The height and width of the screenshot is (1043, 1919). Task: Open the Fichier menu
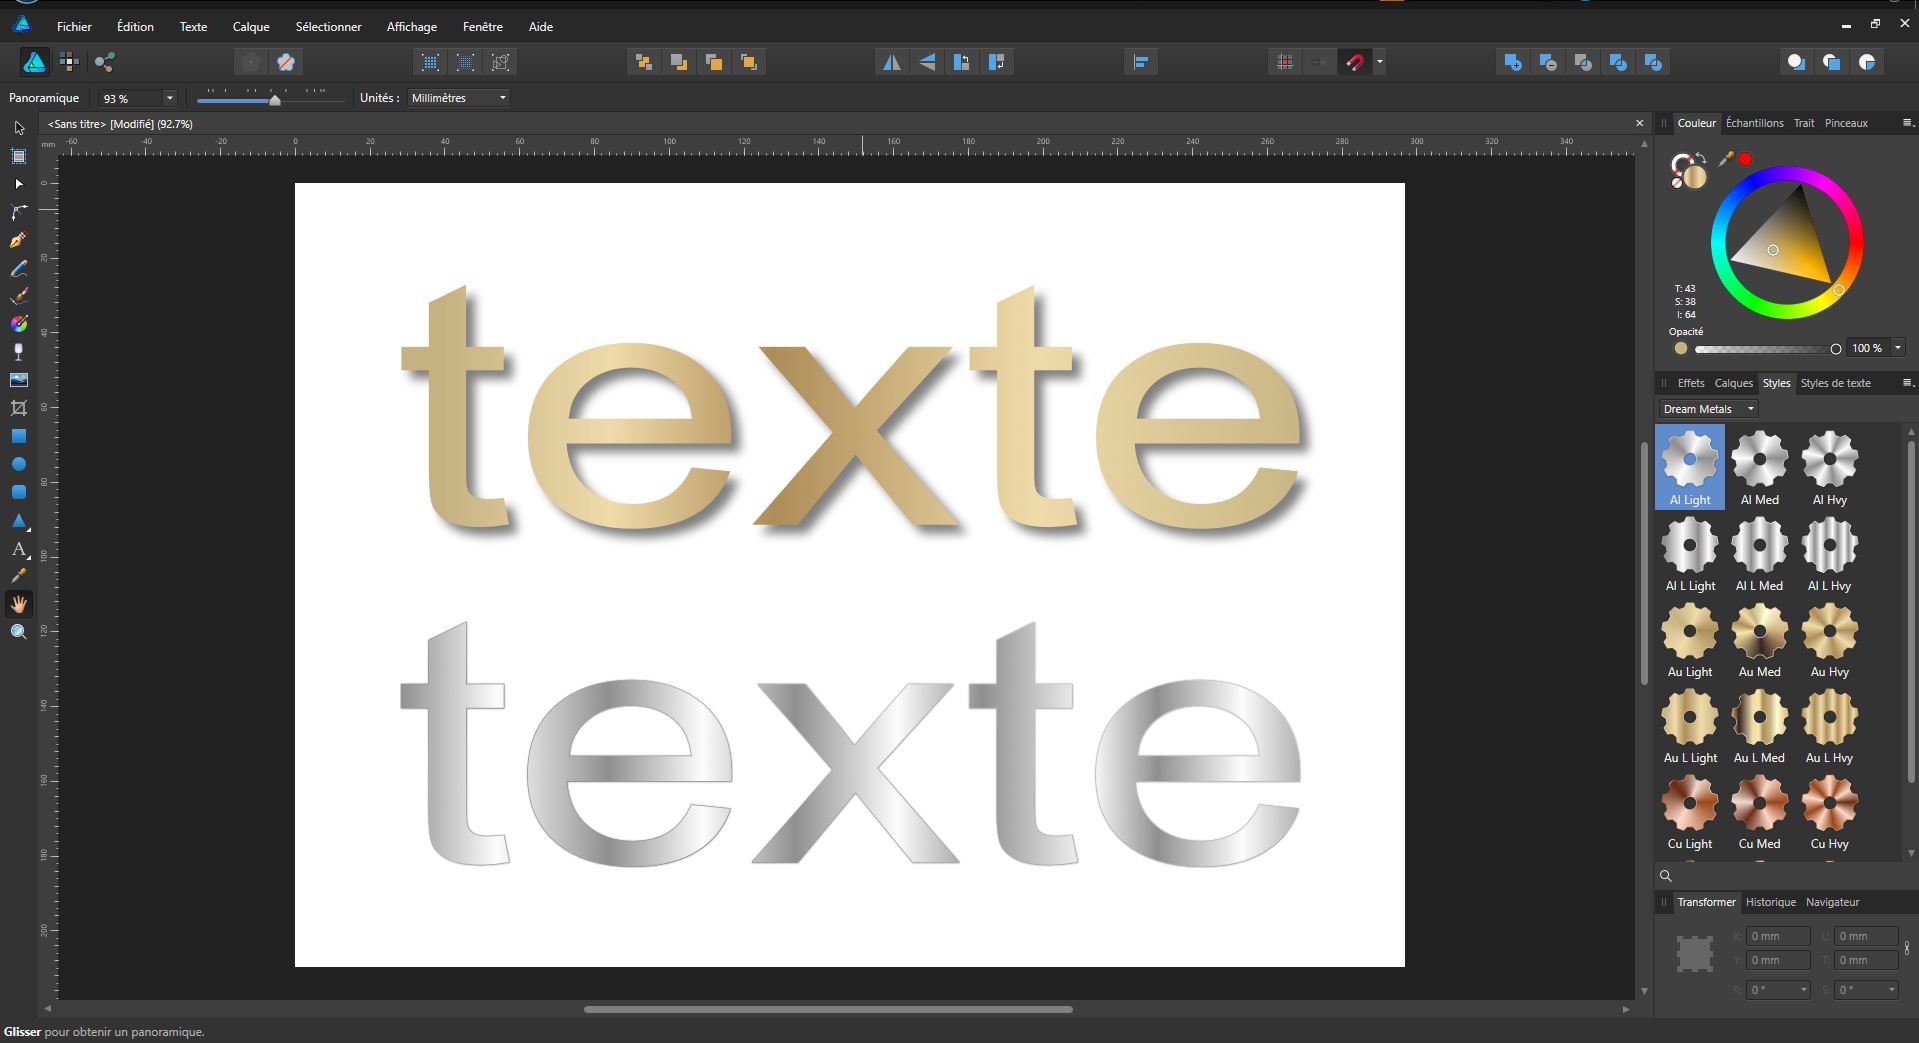pos(74,27)
